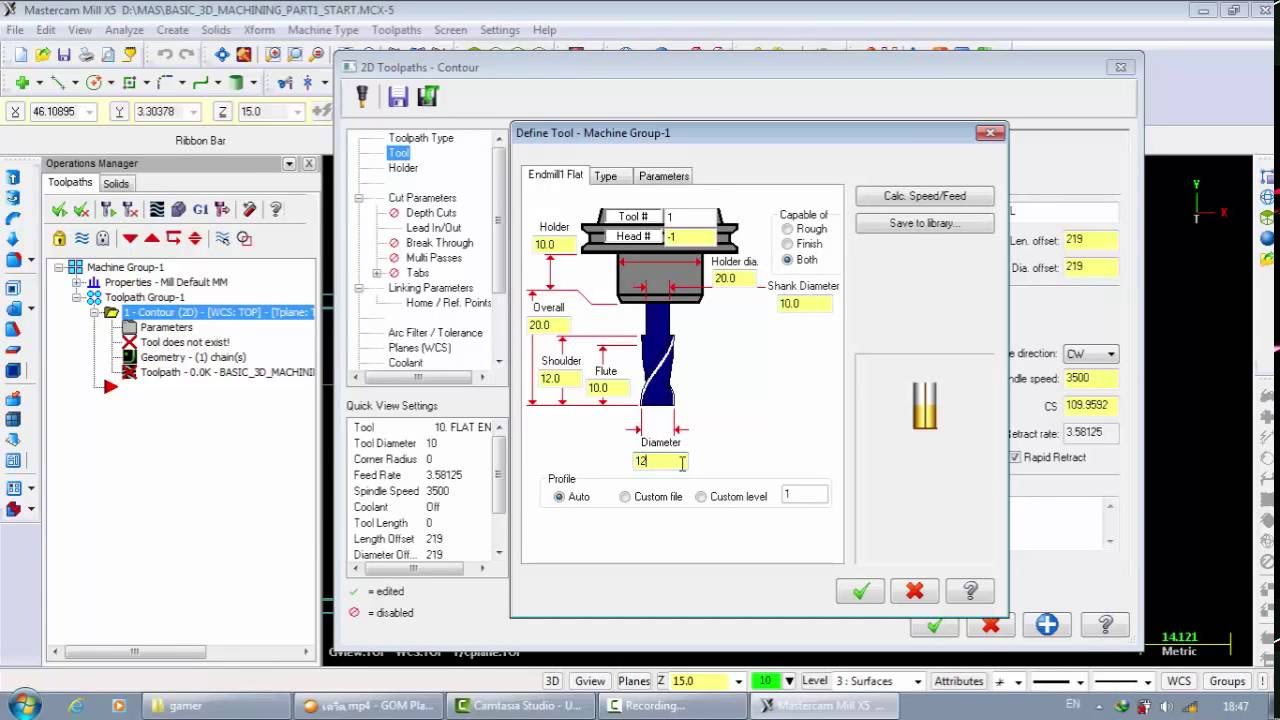Click the tool manager icon in 2D Toolpaths dialog
1280x720 pixels.
pos(363,96)
